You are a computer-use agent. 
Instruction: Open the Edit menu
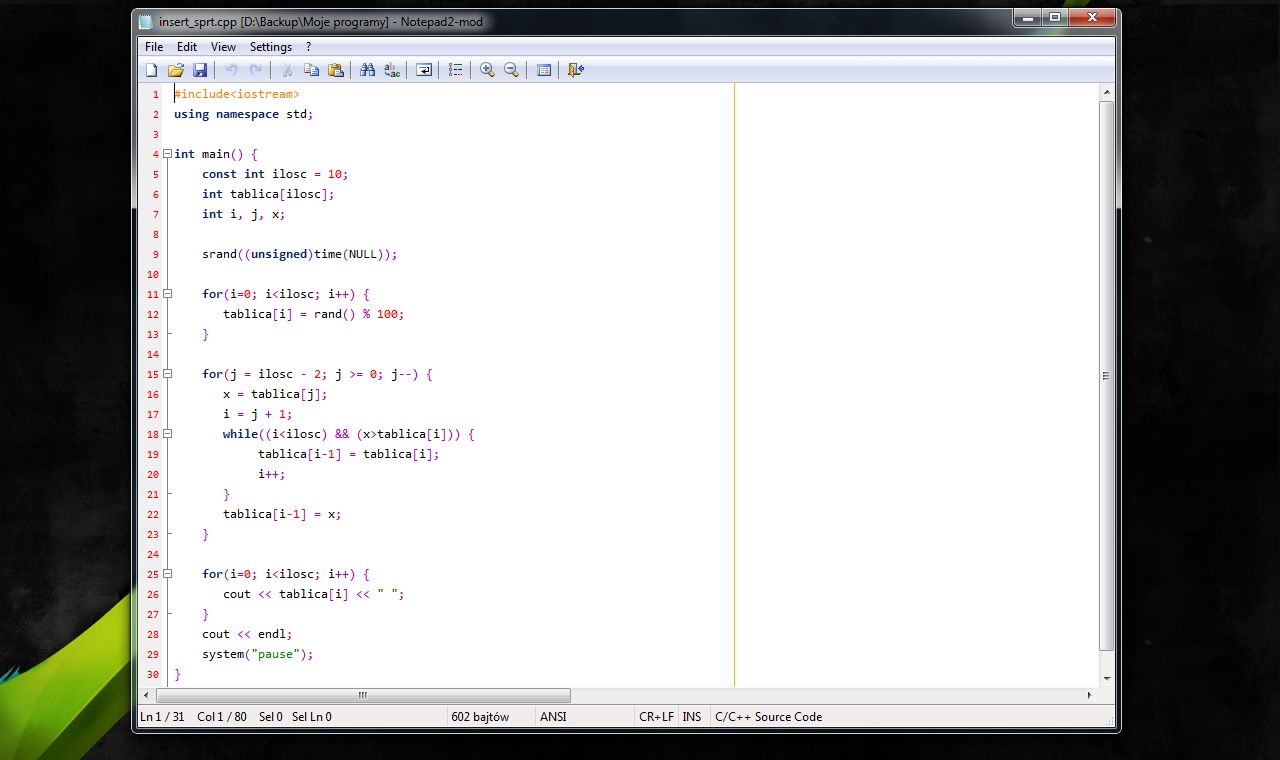tap(186, 46)
